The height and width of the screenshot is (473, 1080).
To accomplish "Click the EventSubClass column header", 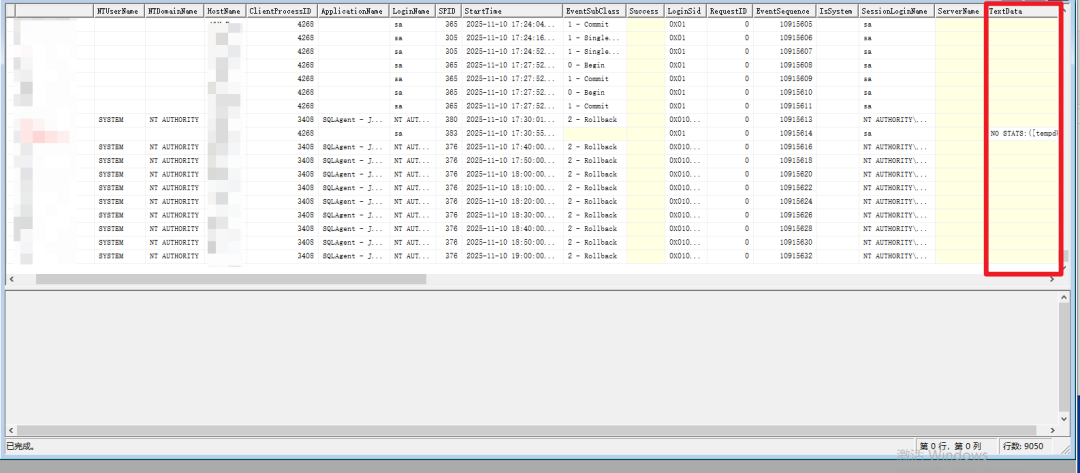I will click(x=594, y=11).
